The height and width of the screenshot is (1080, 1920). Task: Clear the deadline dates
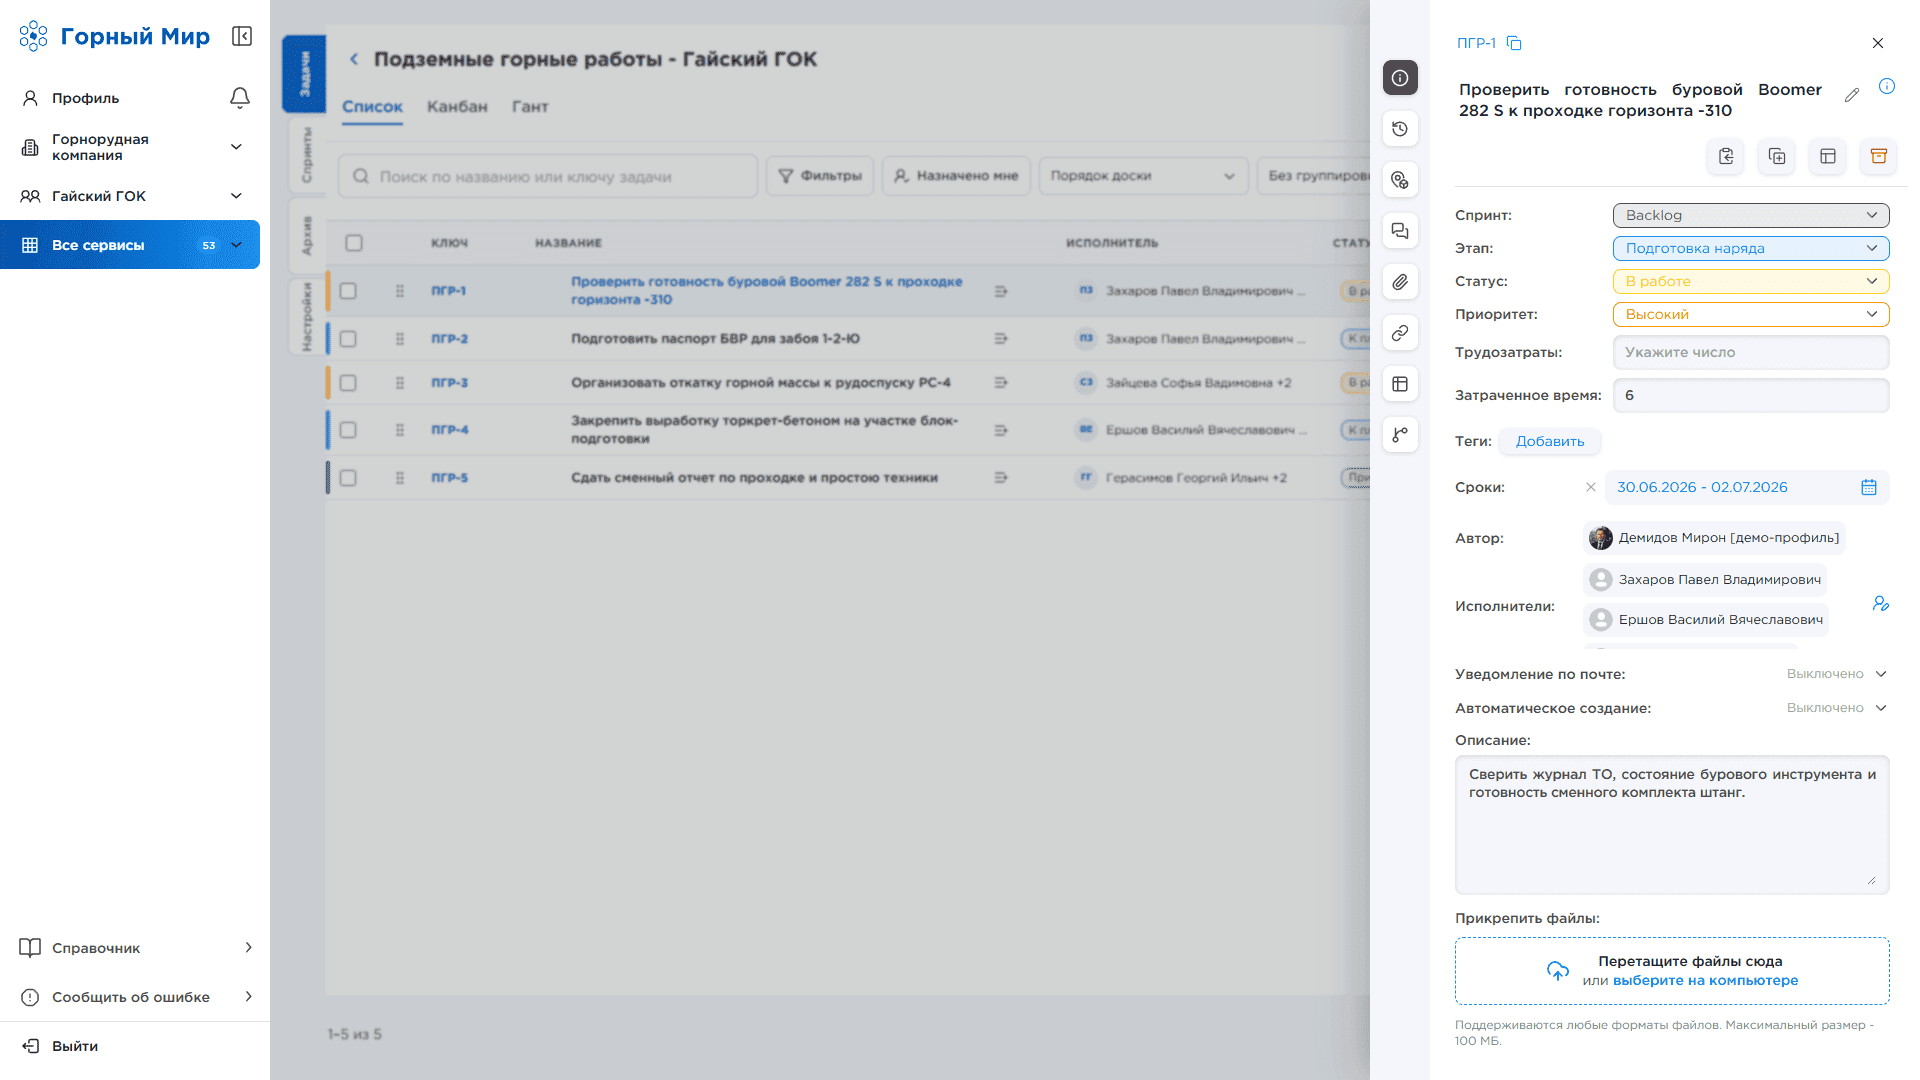[x=1590, y=487]
